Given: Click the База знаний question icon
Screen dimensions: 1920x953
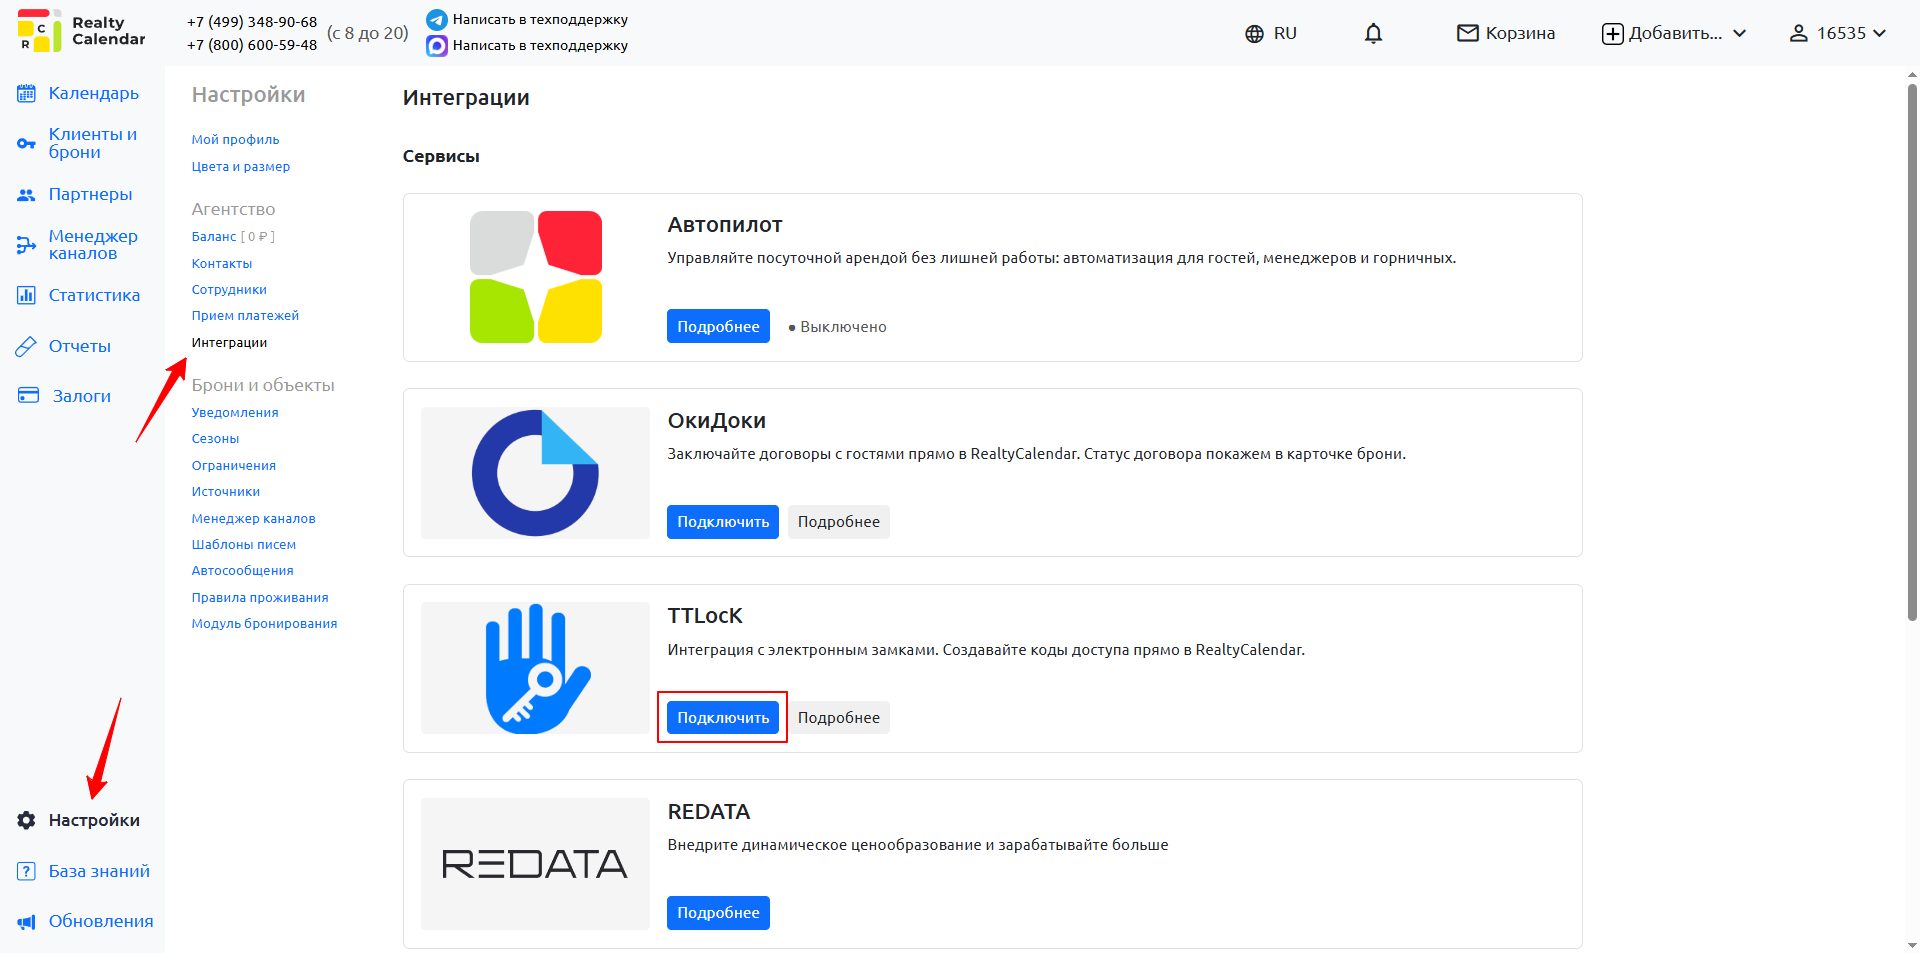Looking at the screenshot, I should pyautogui.click(x=27, y=872).
